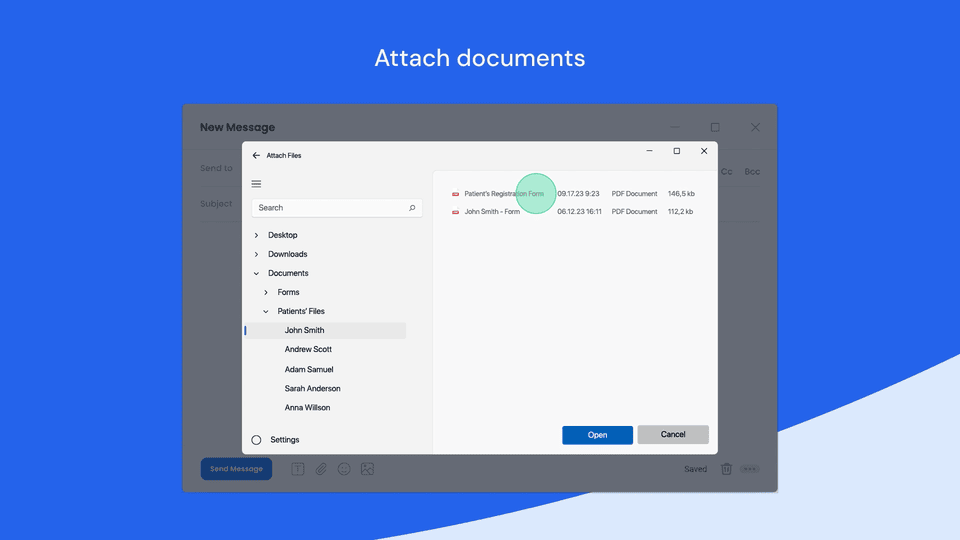960x540 pixels.
Task: Click the insert image icon
Action: (367, 469)
